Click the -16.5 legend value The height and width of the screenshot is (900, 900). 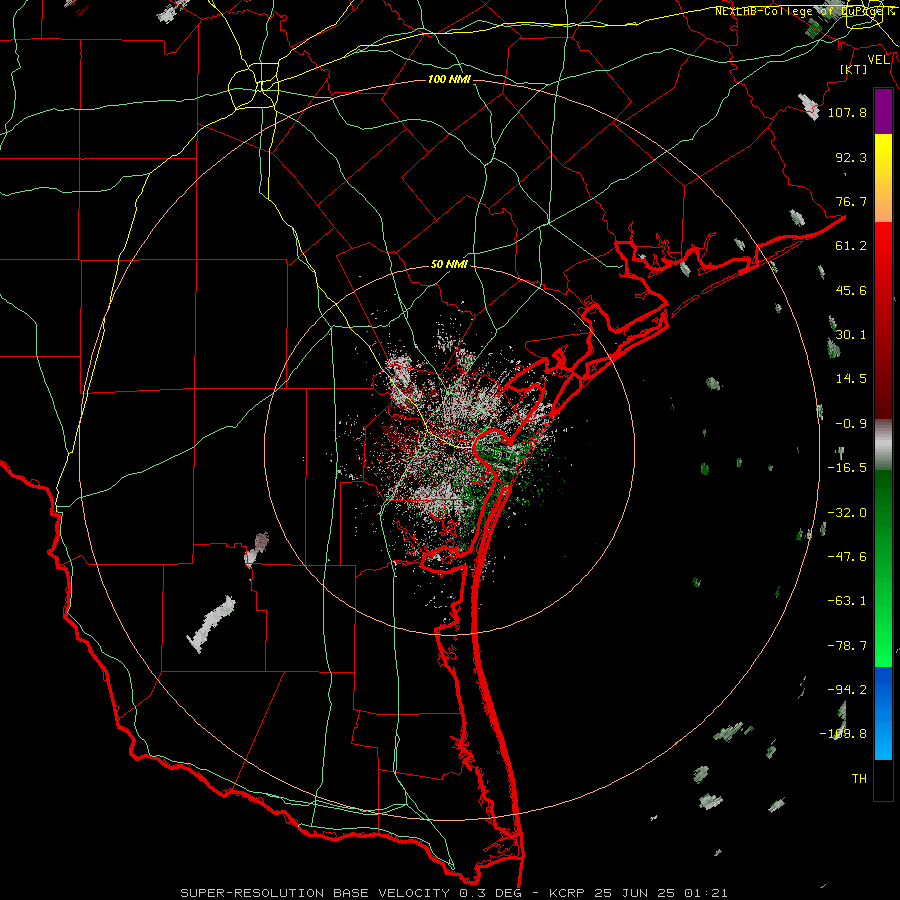[x=847, y=468]
